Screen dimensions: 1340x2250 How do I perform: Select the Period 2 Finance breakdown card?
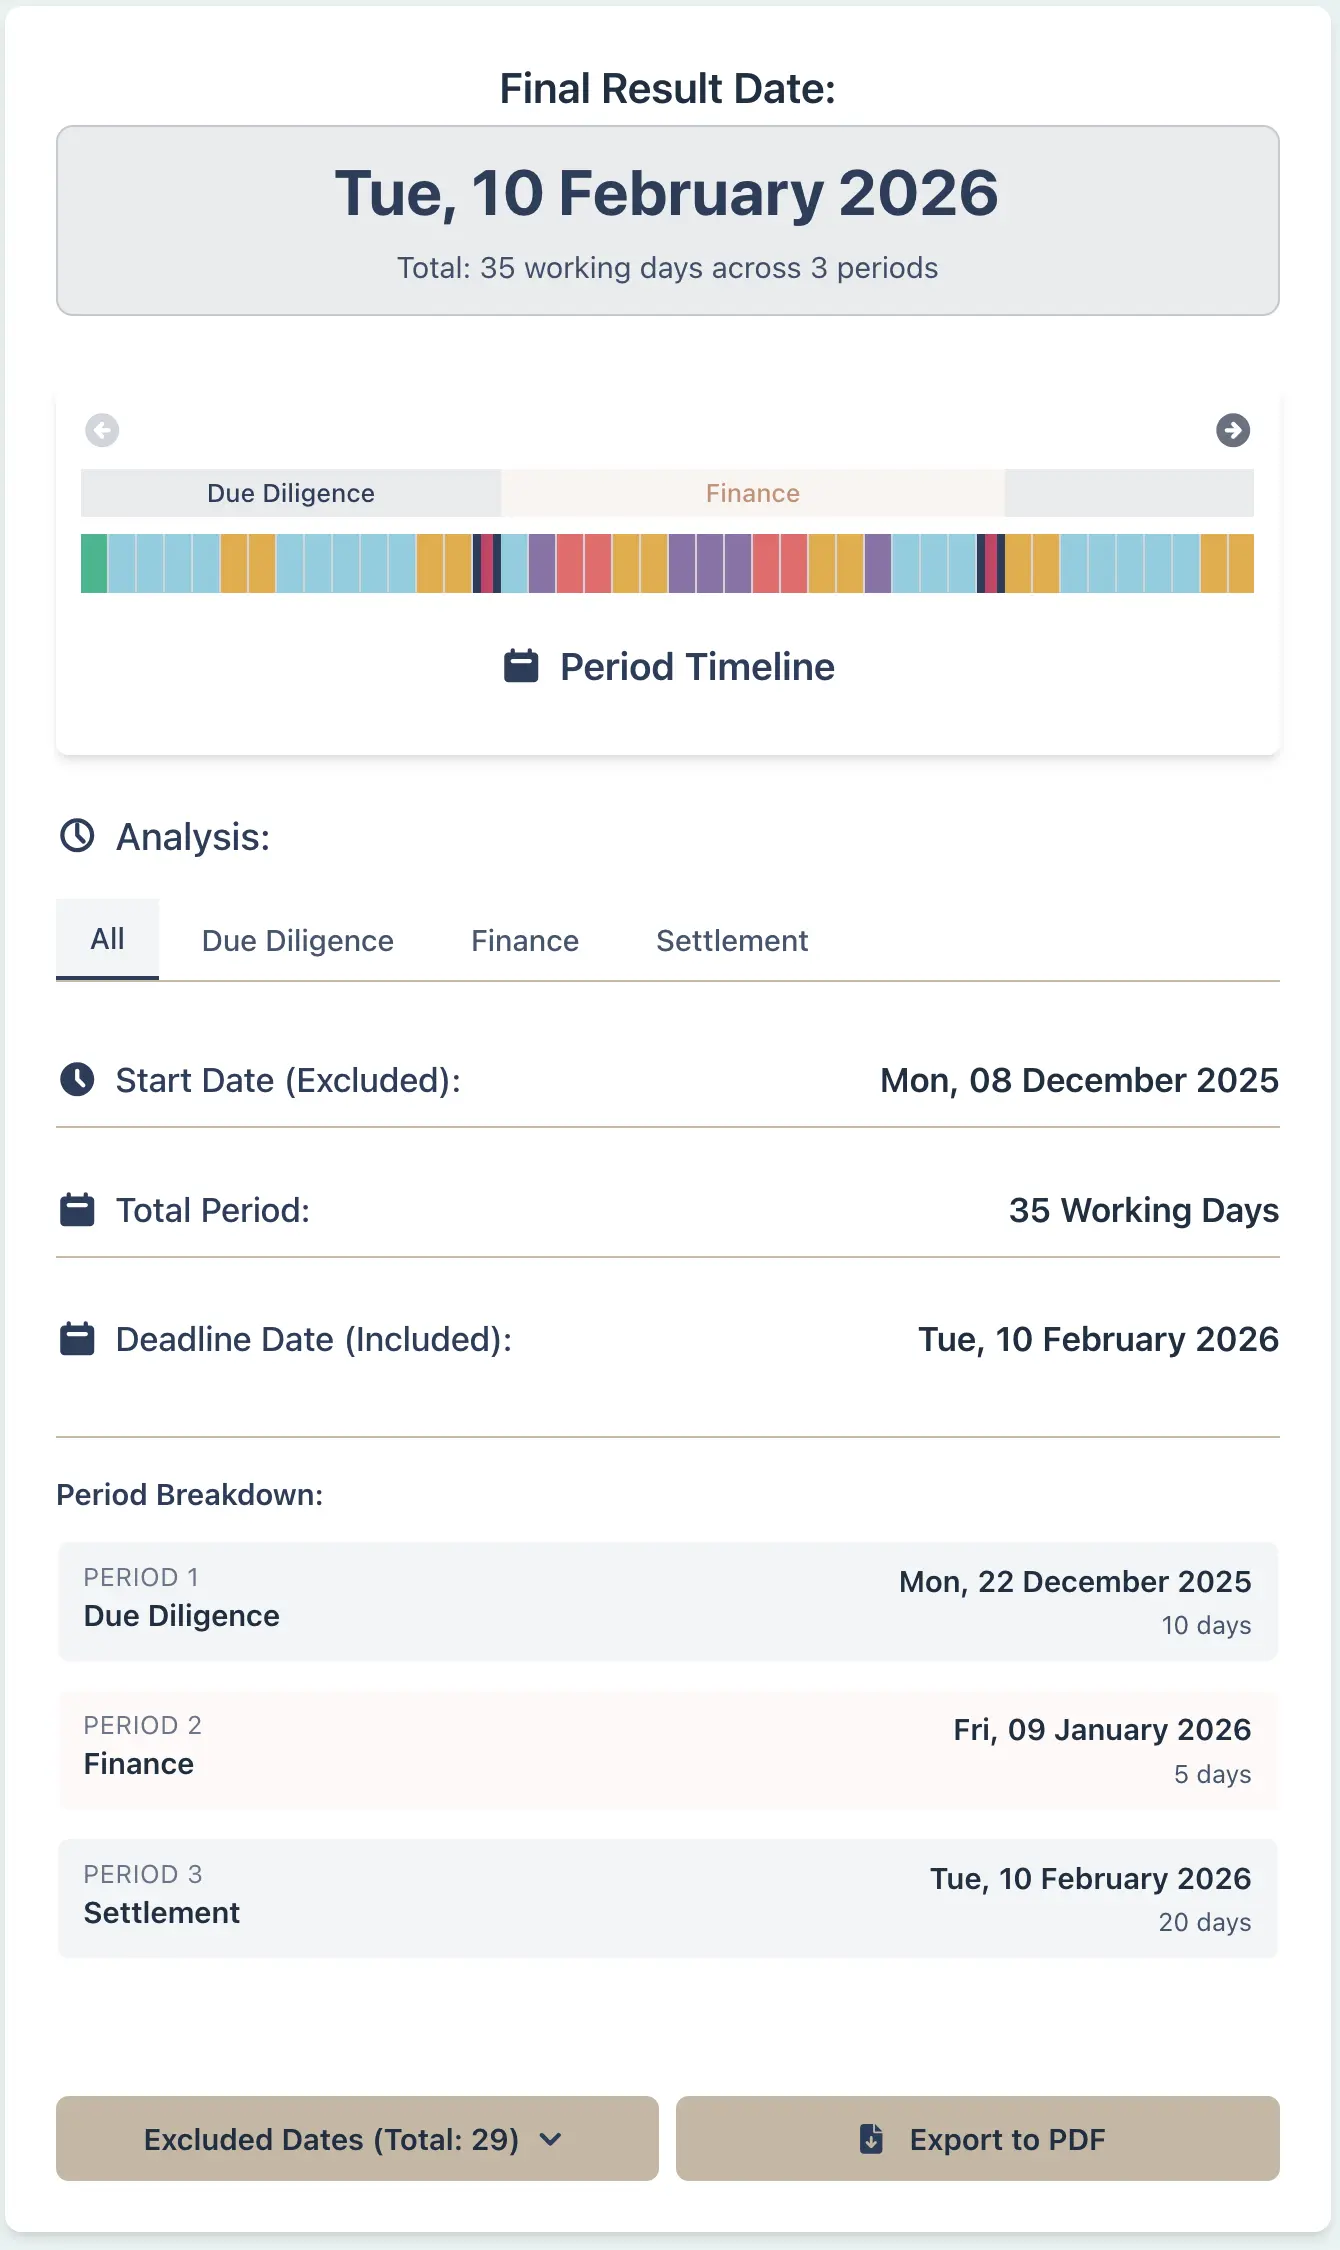pos(668,1750)
